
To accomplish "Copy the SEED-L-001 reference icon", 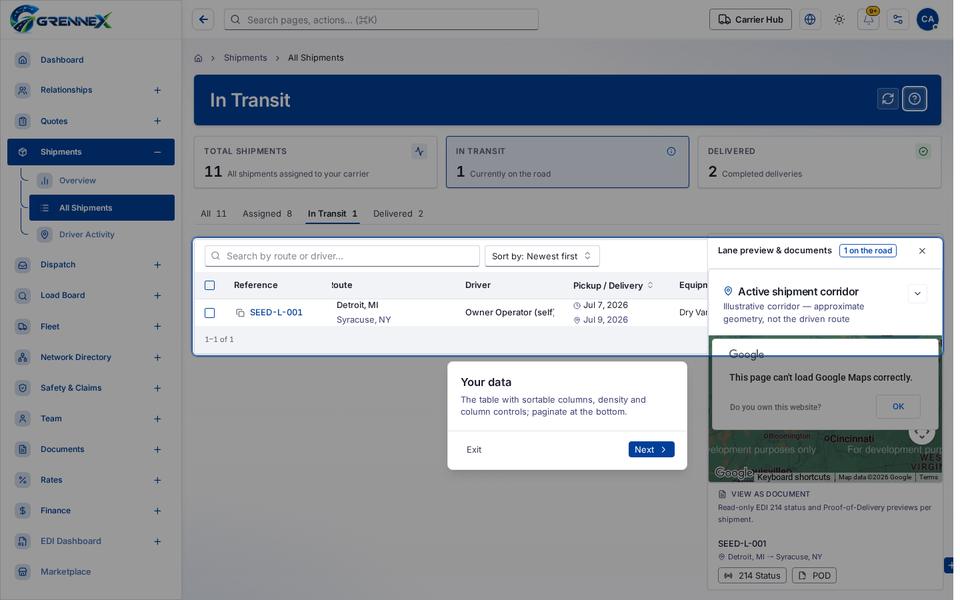I will tap(240, 313).
